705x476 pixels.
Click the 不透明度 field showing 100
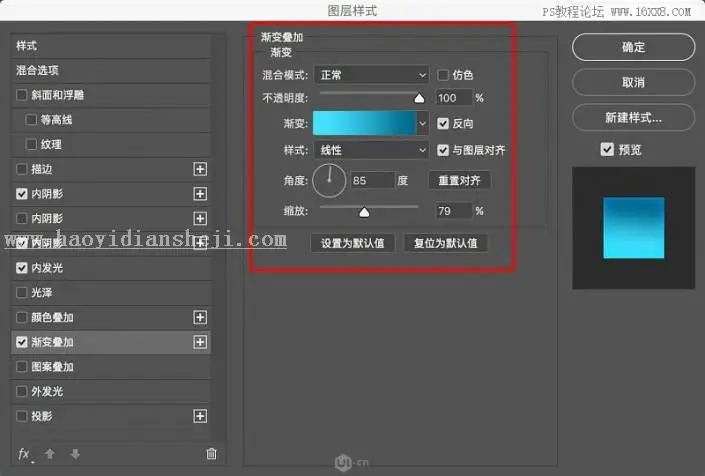(454, 98)
